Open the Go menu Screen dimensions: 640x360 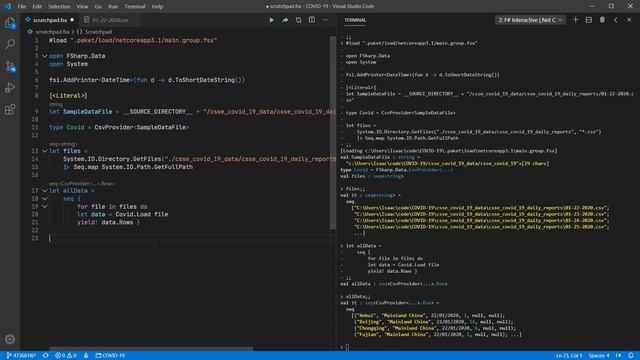point(98,7)
